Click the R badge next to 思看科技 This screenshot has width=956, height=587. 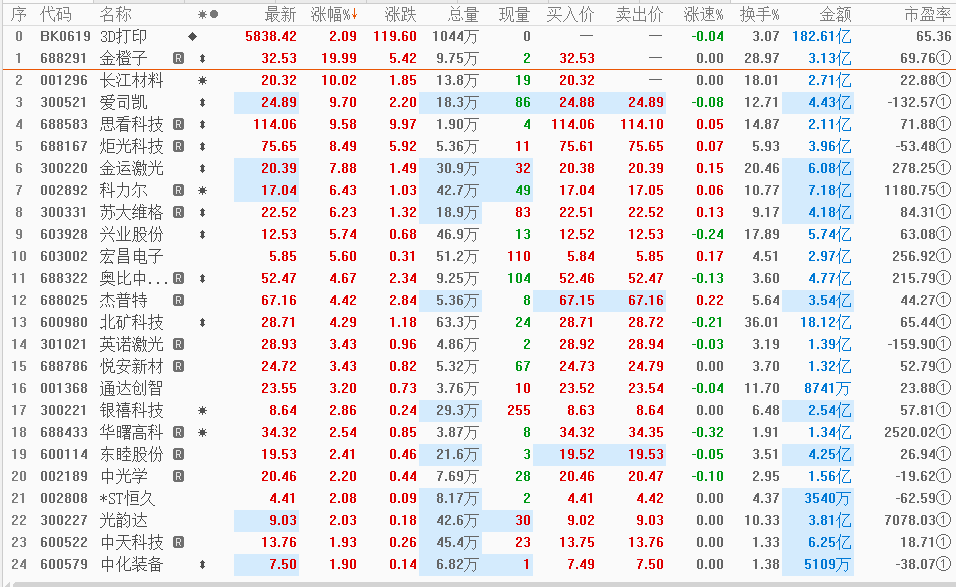click(178, 124)
